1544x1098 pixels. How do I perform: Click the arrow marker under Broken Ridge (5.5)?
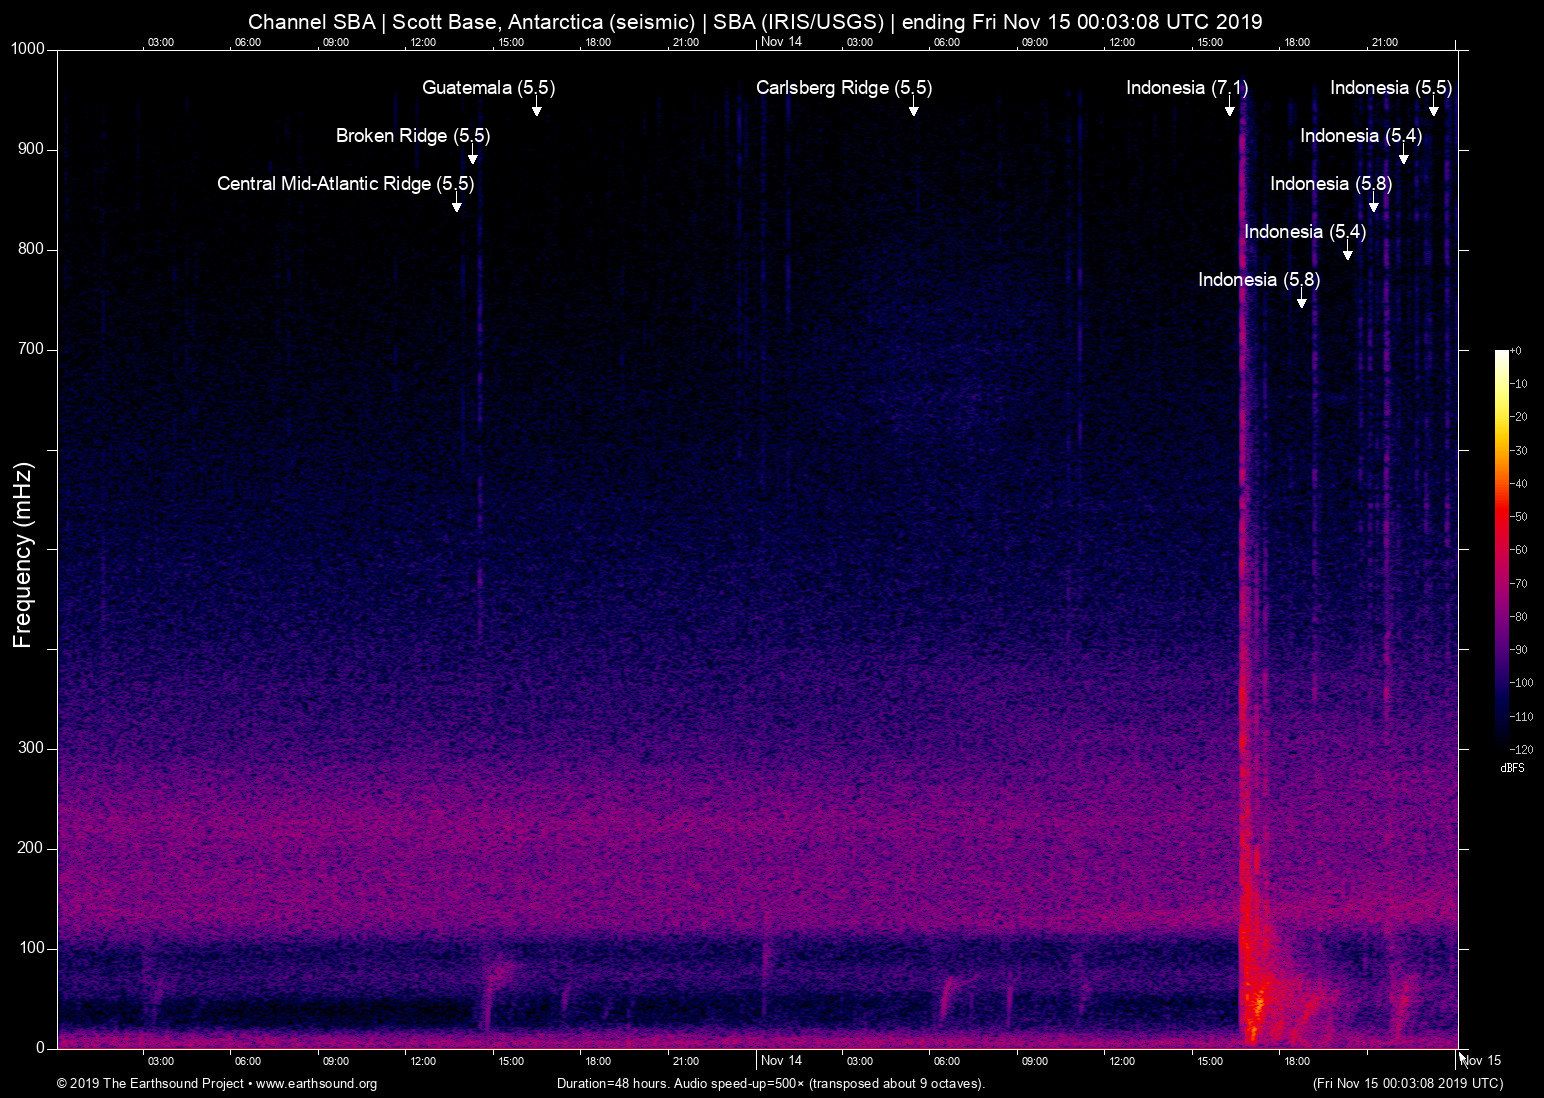(473, 157)
